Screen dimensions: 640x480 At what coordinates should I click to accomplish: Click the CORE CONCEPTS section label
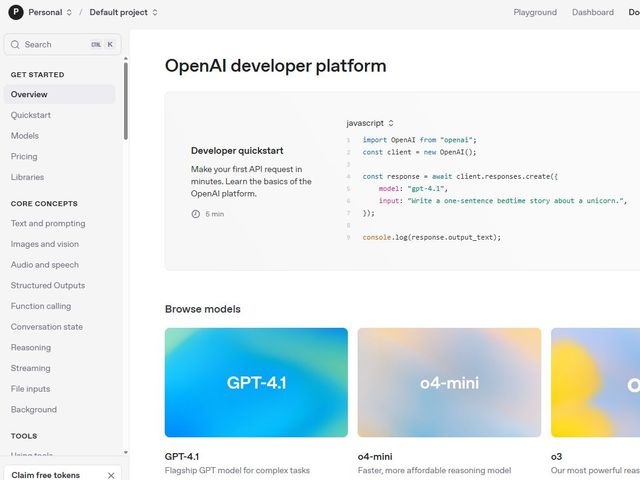tap(44, 204)
